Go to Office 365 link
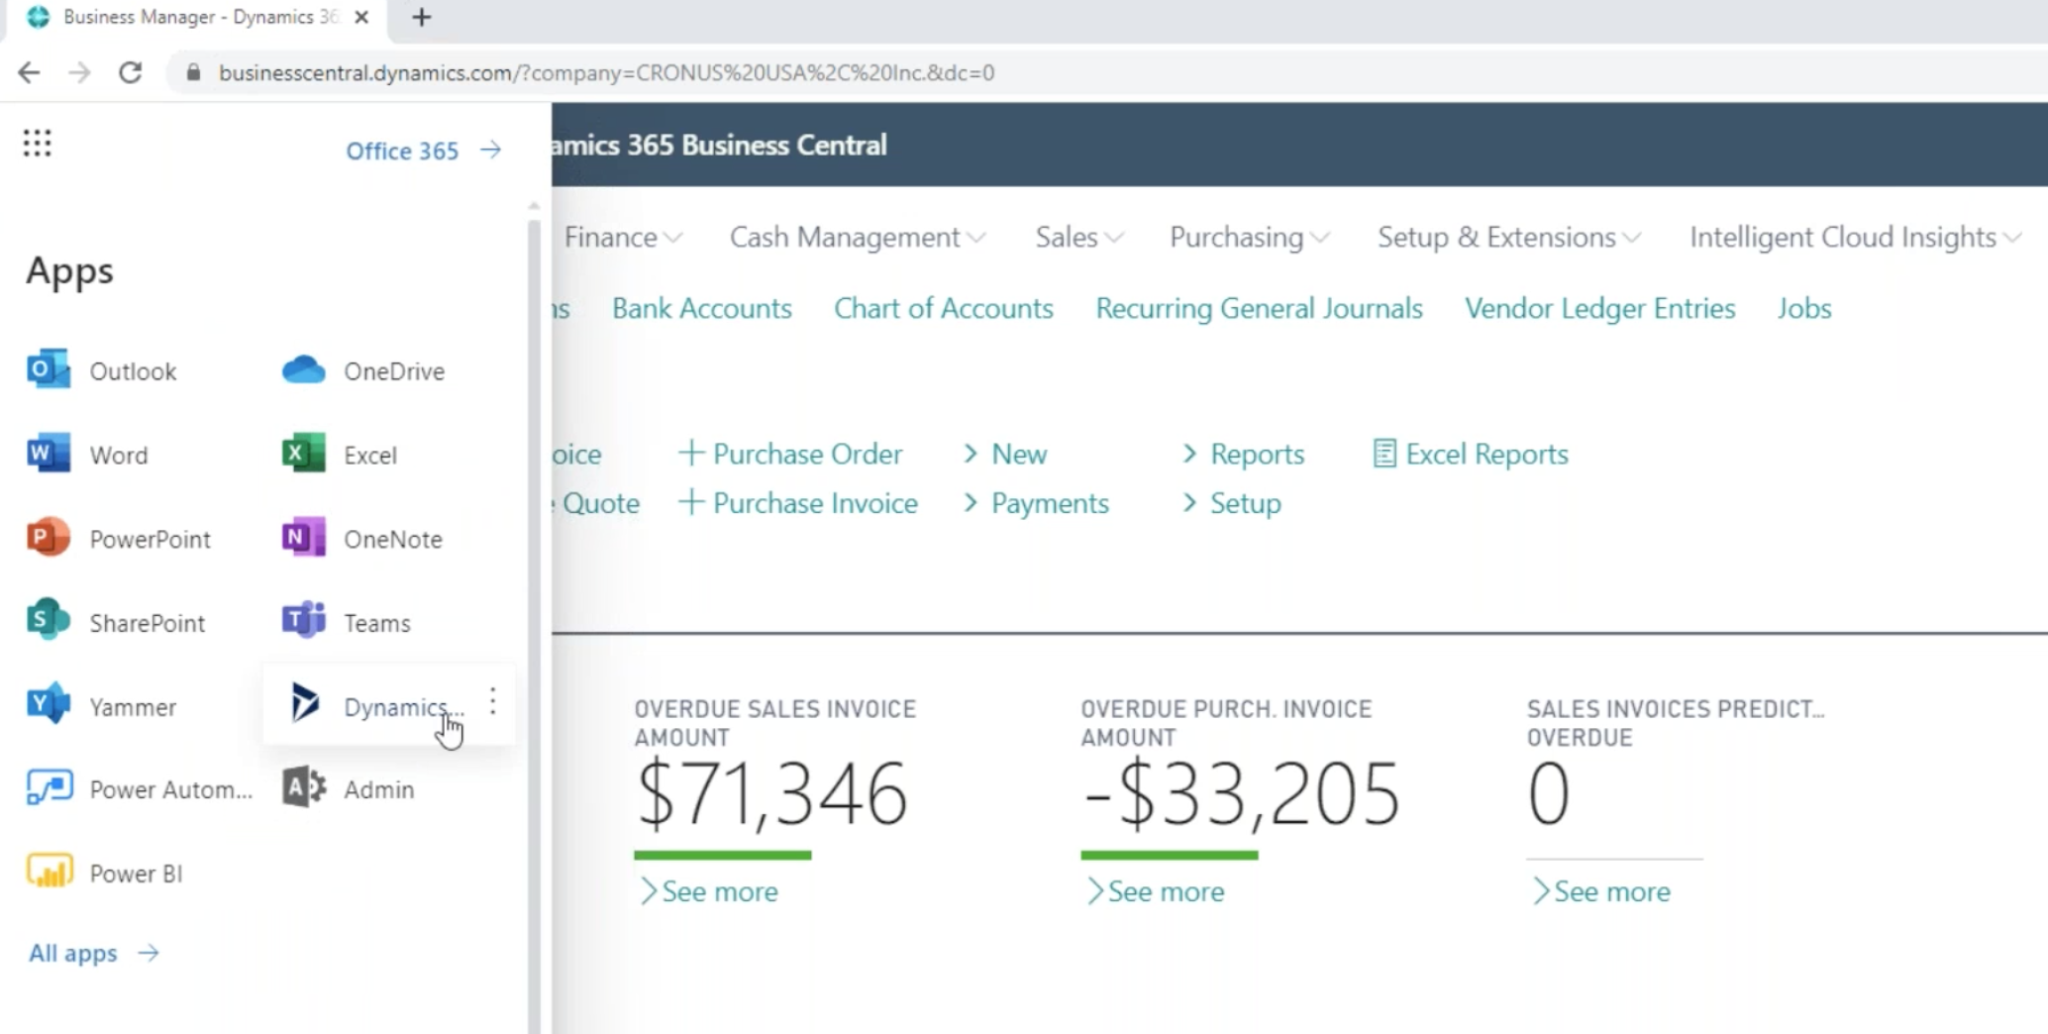The width and height of the screenshot is (2048, 1034). click(423, 150)
